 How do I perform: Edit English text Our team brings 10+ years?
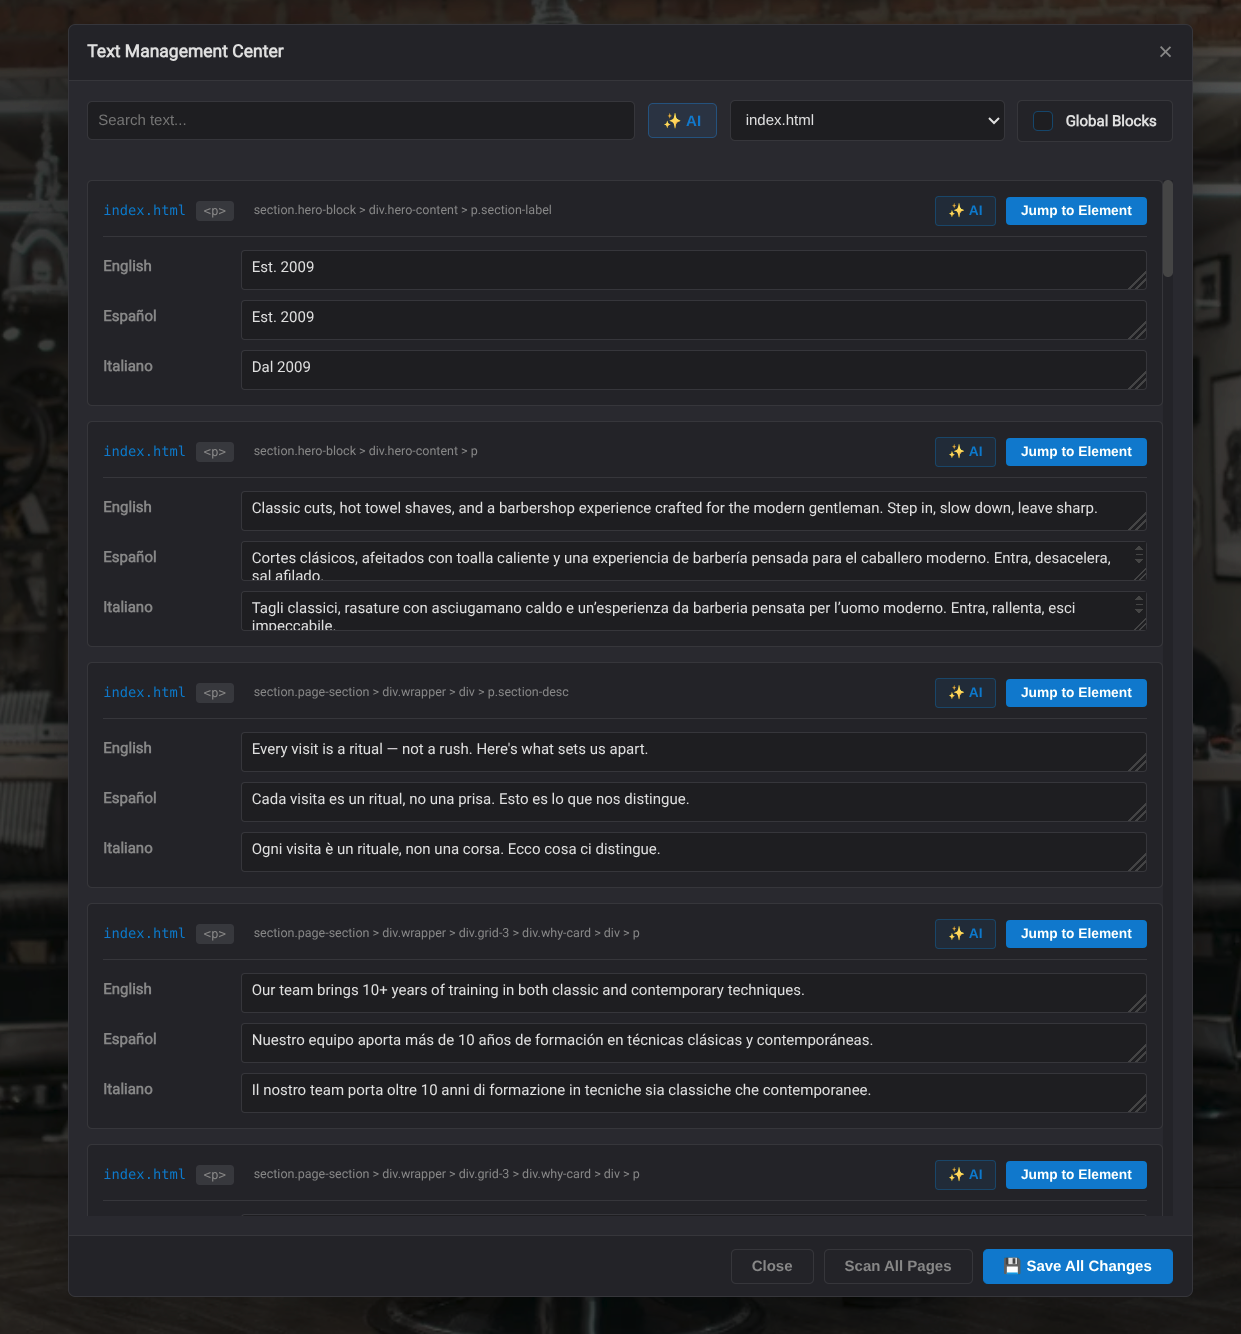(694, 993)
